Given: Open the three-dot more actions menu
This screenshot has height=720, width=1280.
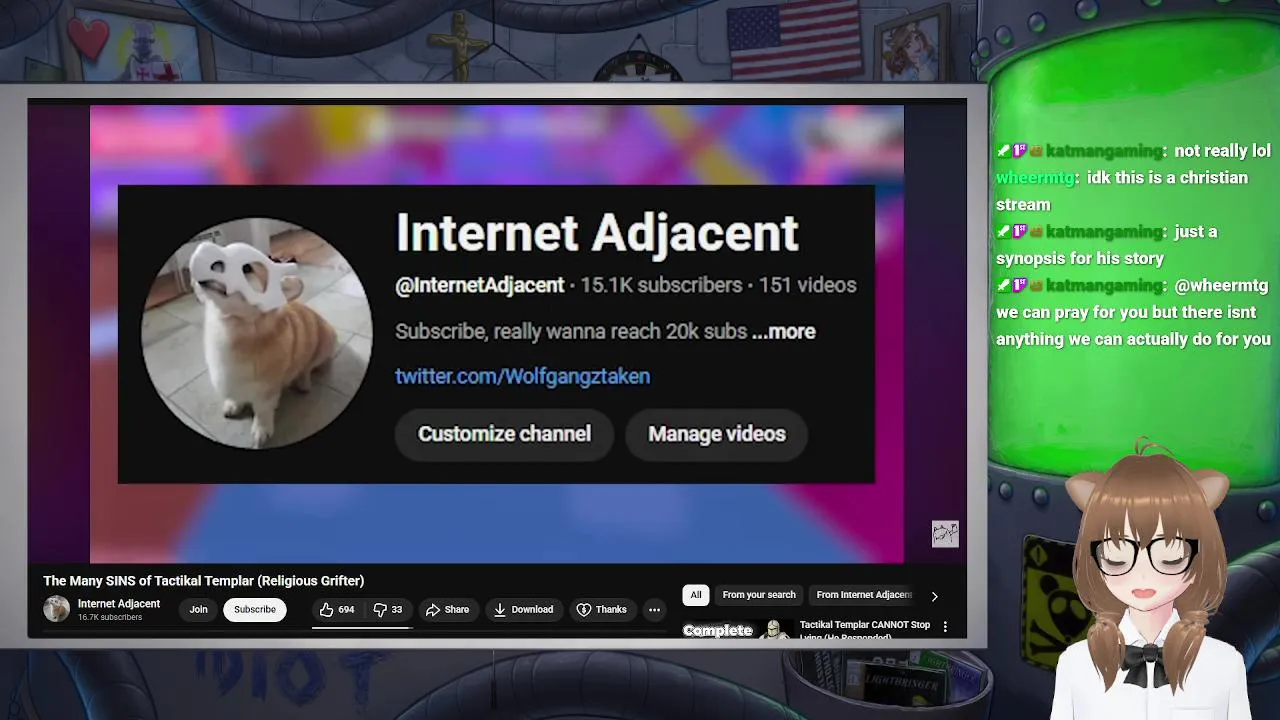Looking at the screenshot, I should click(654, 610).
